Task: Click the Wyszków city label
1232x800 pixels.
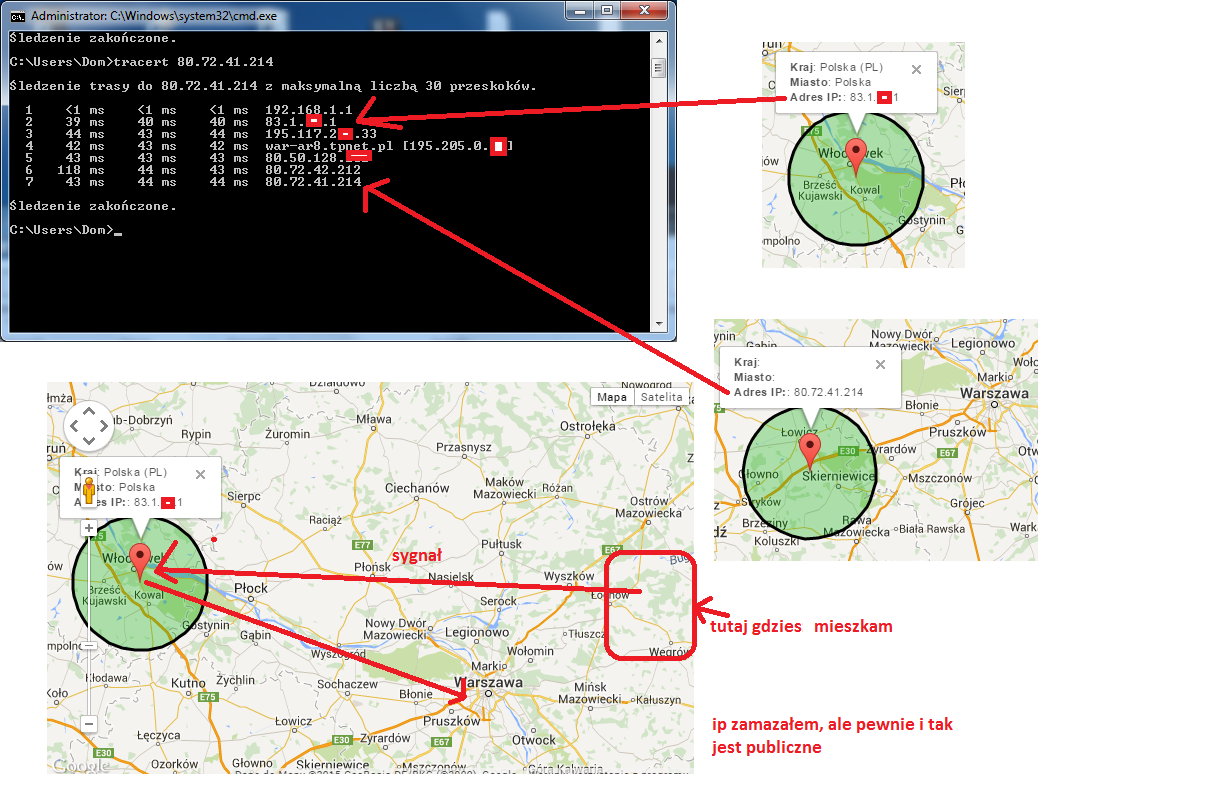Action: [568, 577]
